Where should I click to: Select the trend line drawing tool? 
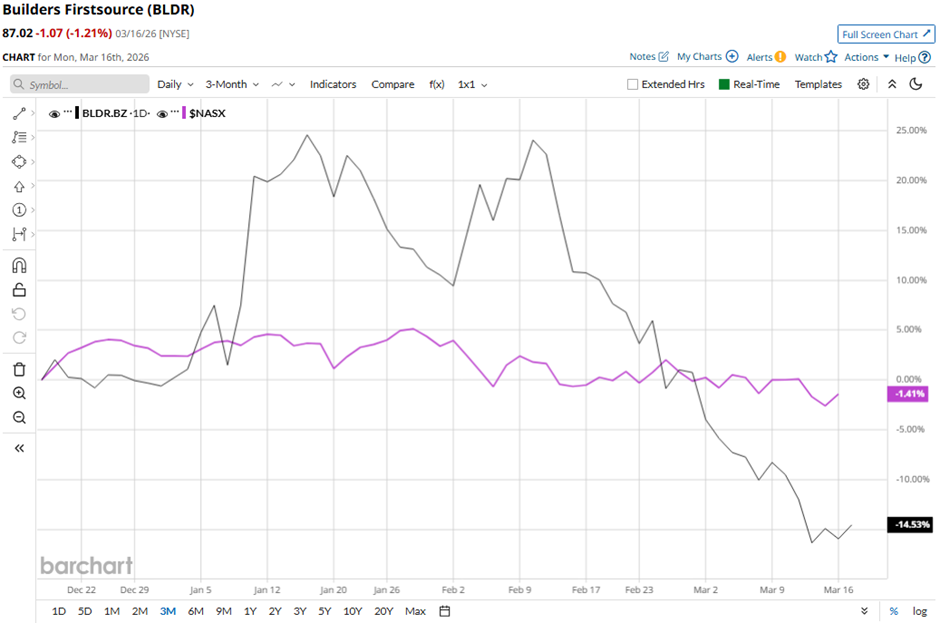19,113
